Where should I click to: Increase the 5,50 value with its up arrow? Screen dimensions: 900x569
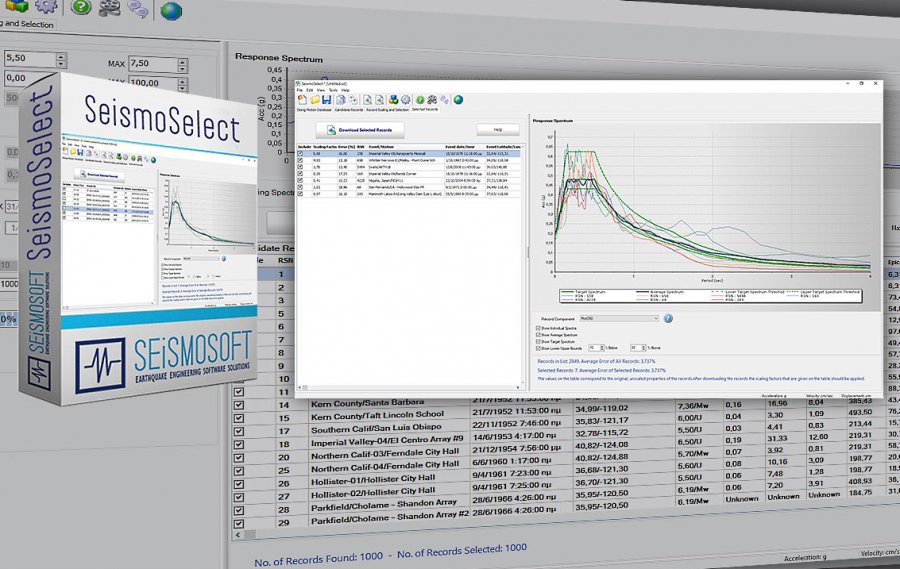(x=61, y=56)
